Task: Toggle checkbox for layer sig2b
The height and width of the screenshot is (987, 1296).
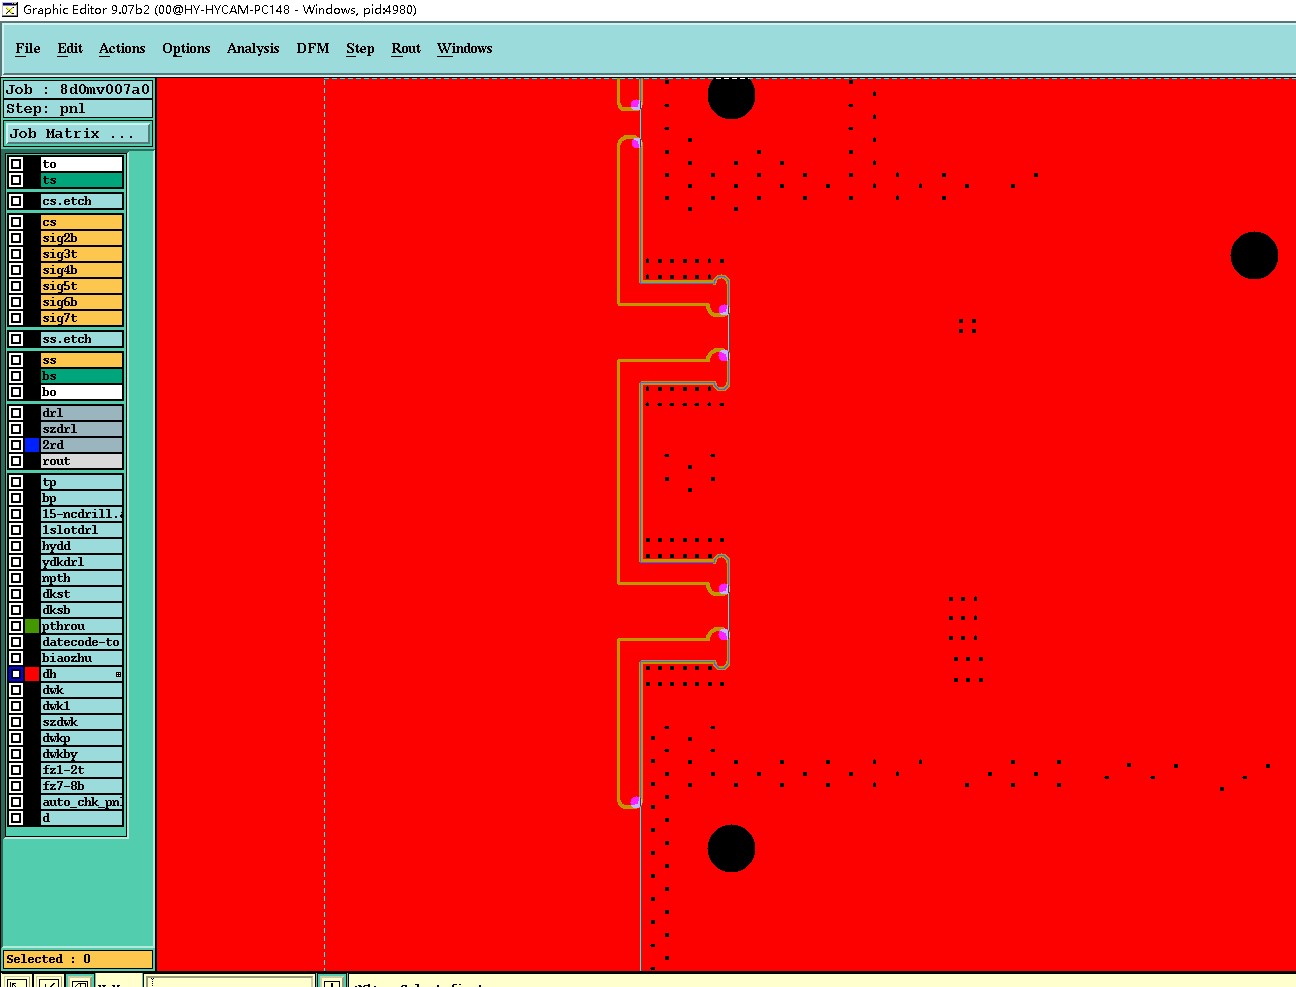Action: pos(16,238)
